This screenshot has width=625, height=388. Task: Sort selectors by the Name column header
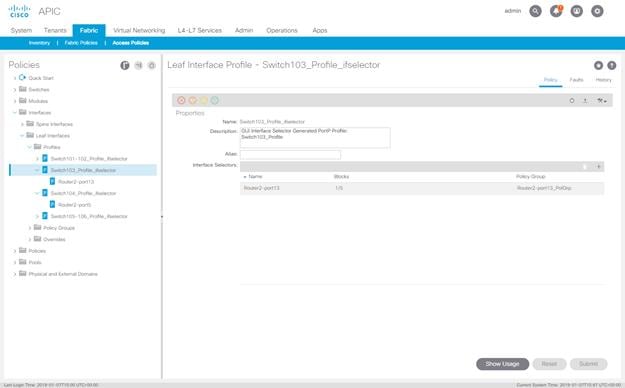[255, 176]
